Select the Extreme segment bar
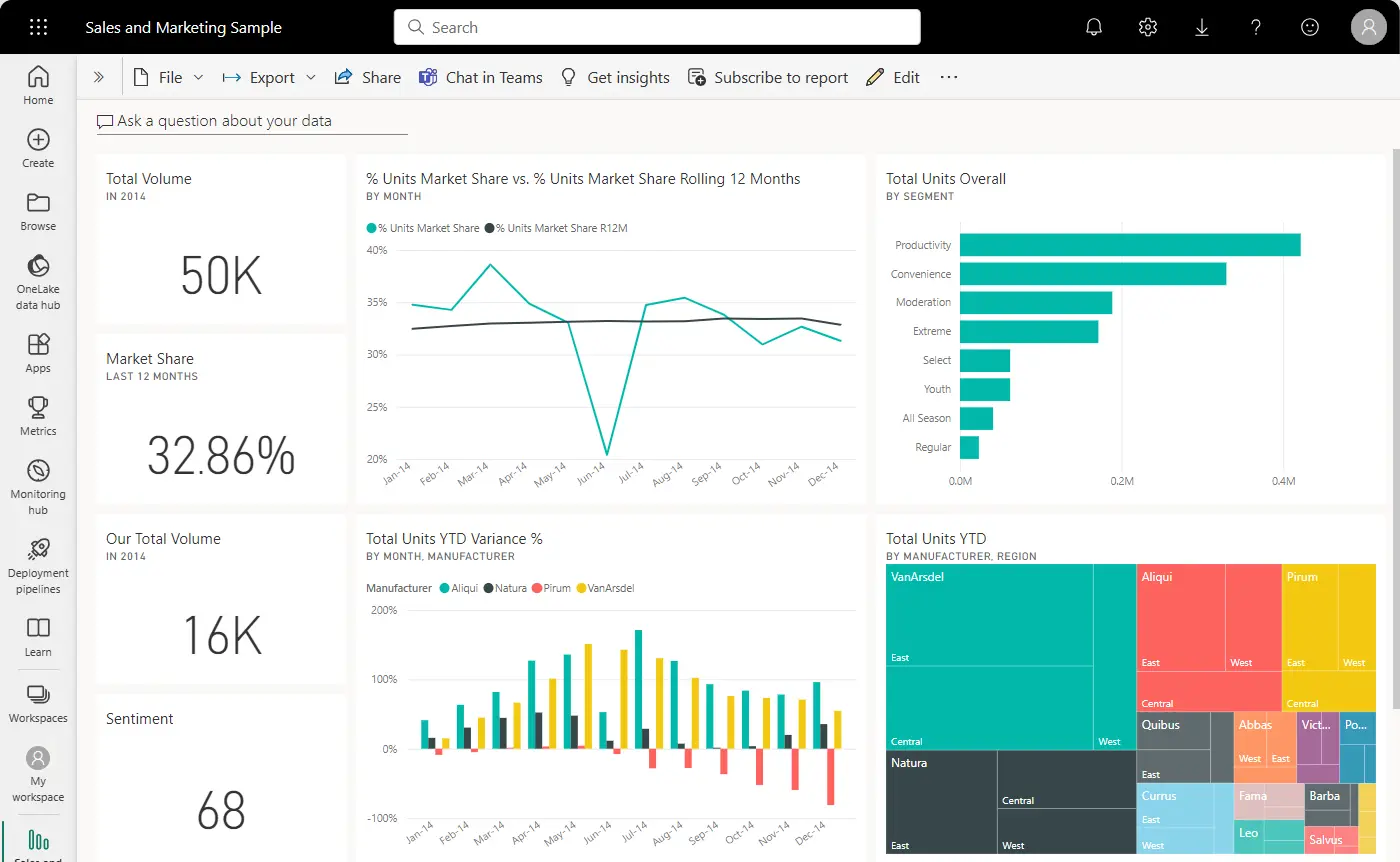Screen dimensions: 1400x862 [1029, 332]
